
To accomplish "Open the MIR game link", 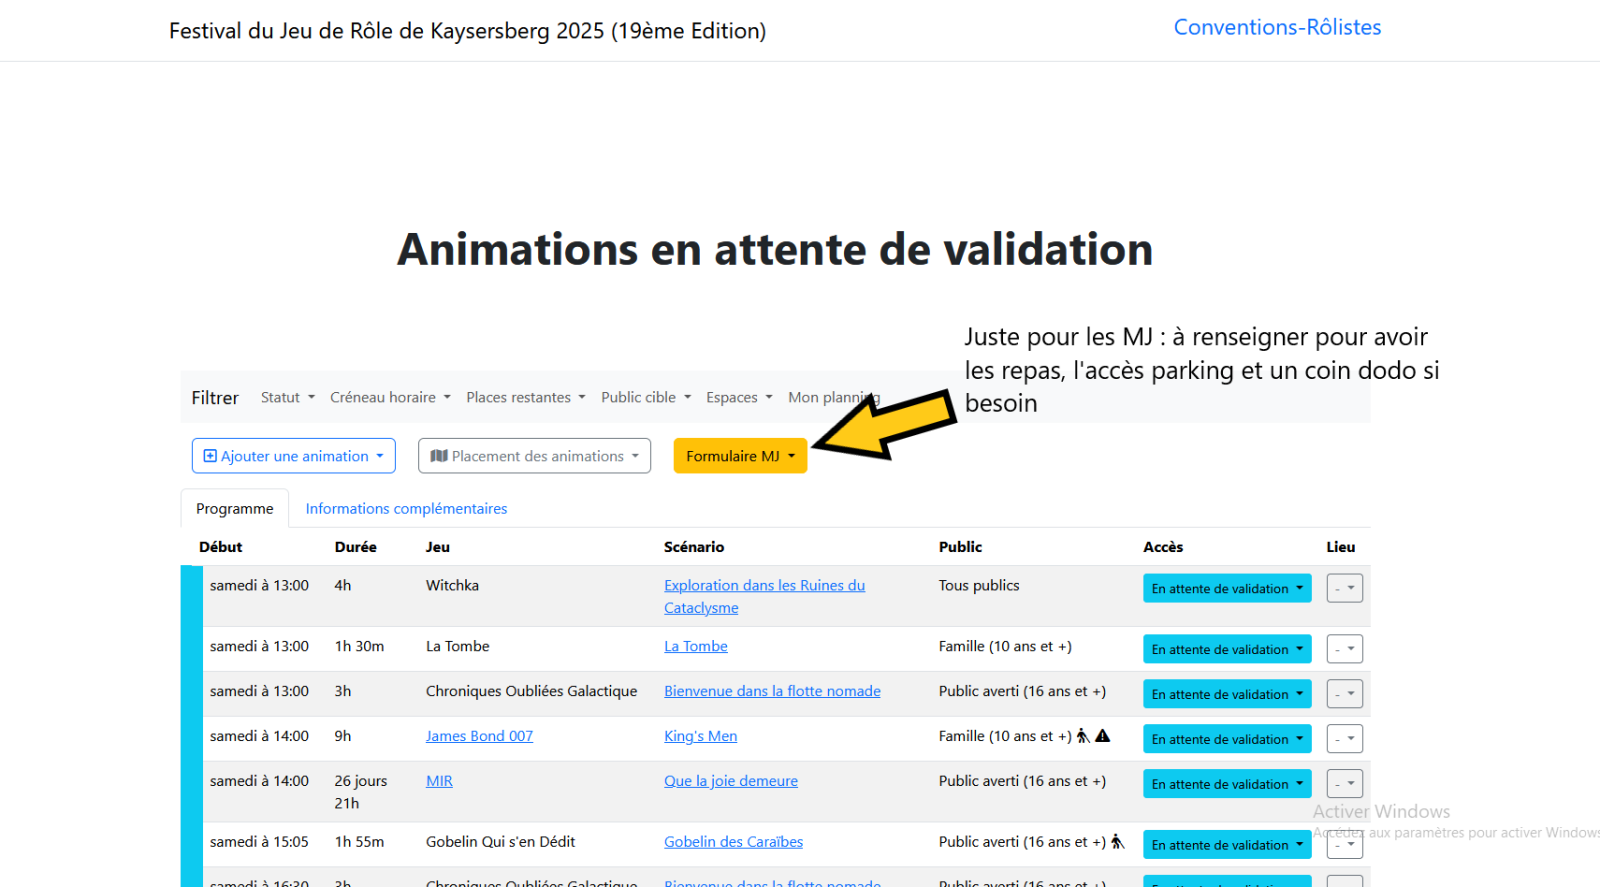I will [439, 781].
